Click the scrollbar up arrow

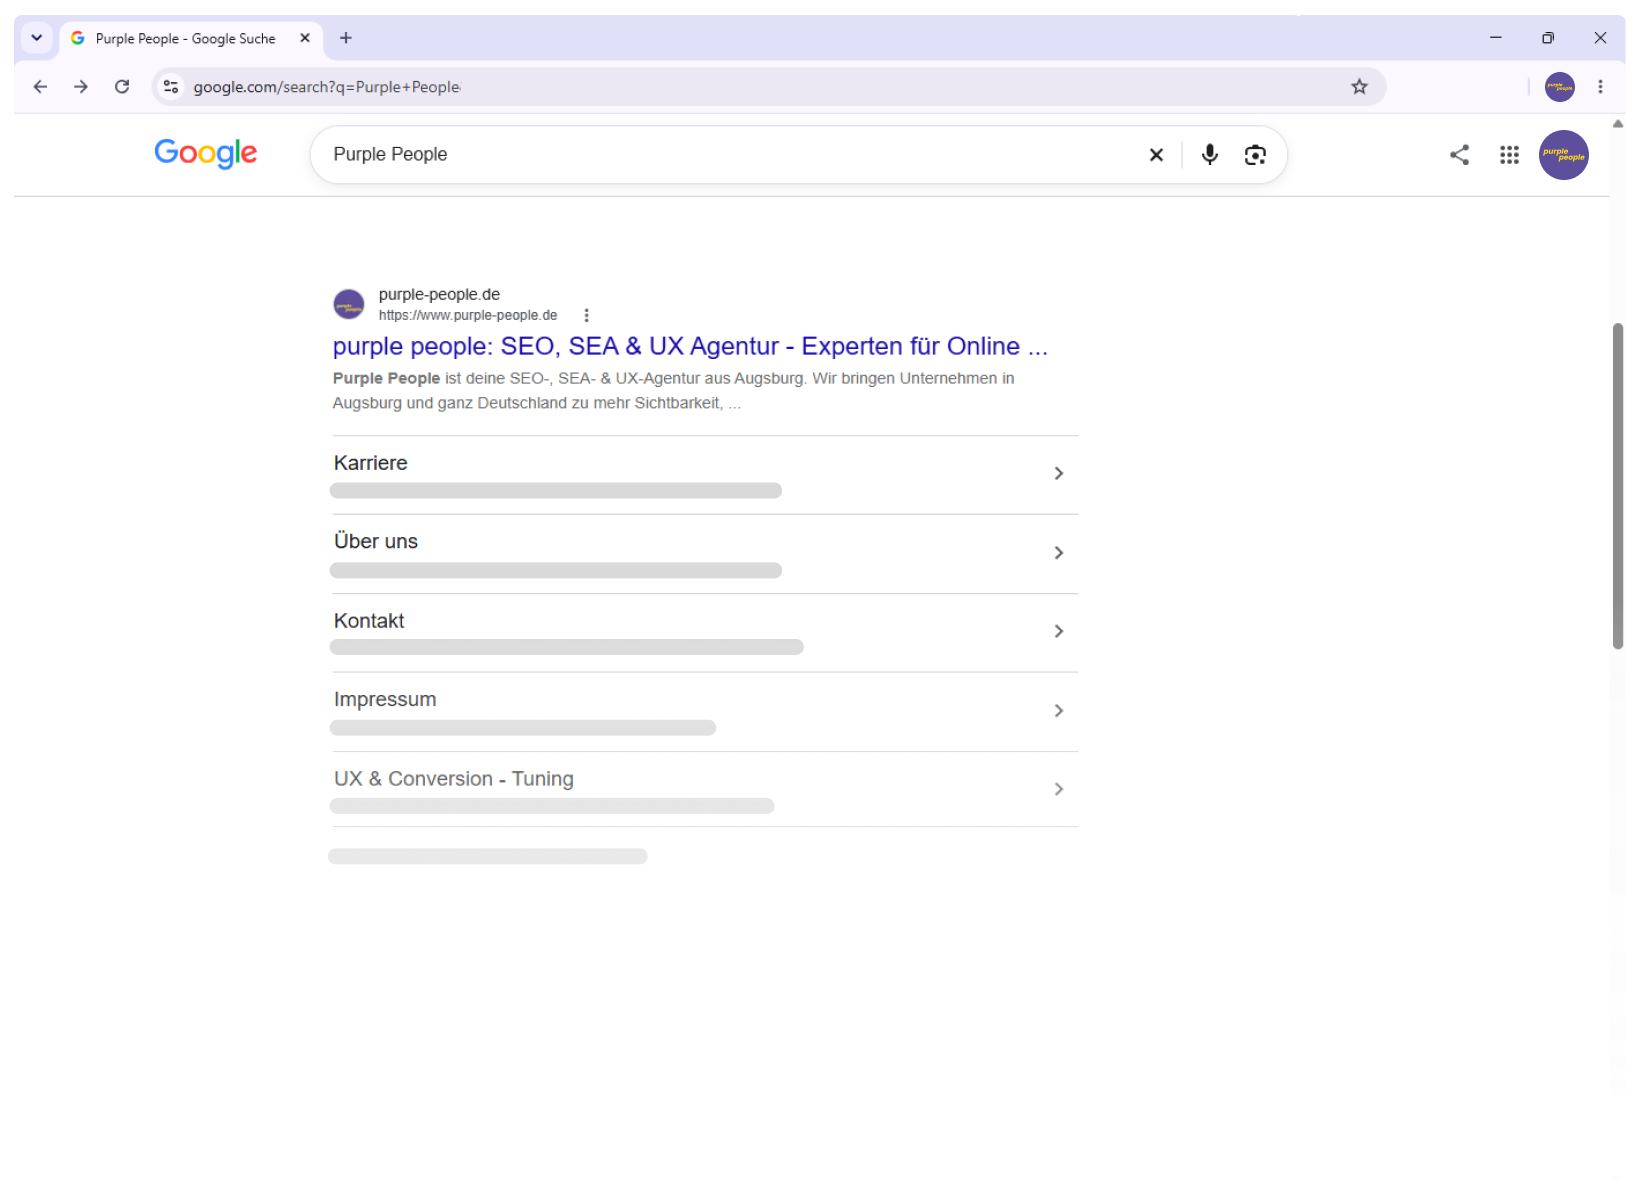1618,124
